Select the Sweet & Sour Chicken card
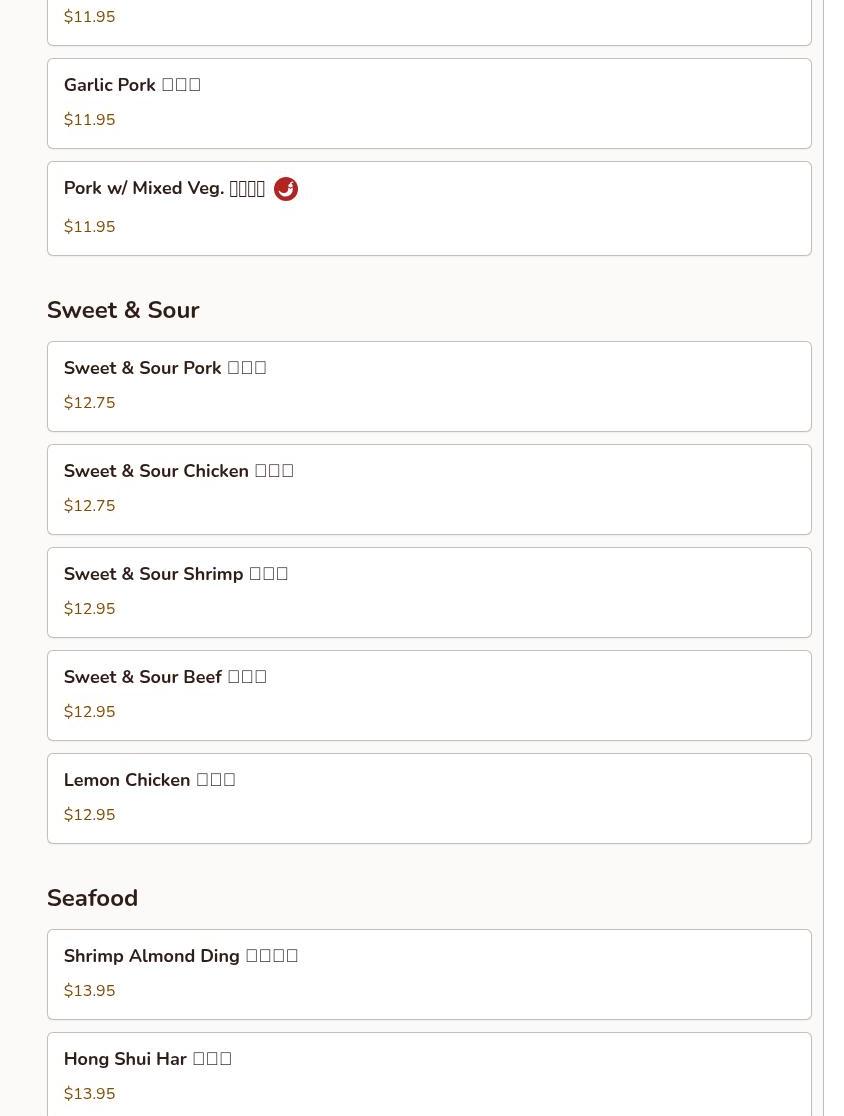 point(429,490)
